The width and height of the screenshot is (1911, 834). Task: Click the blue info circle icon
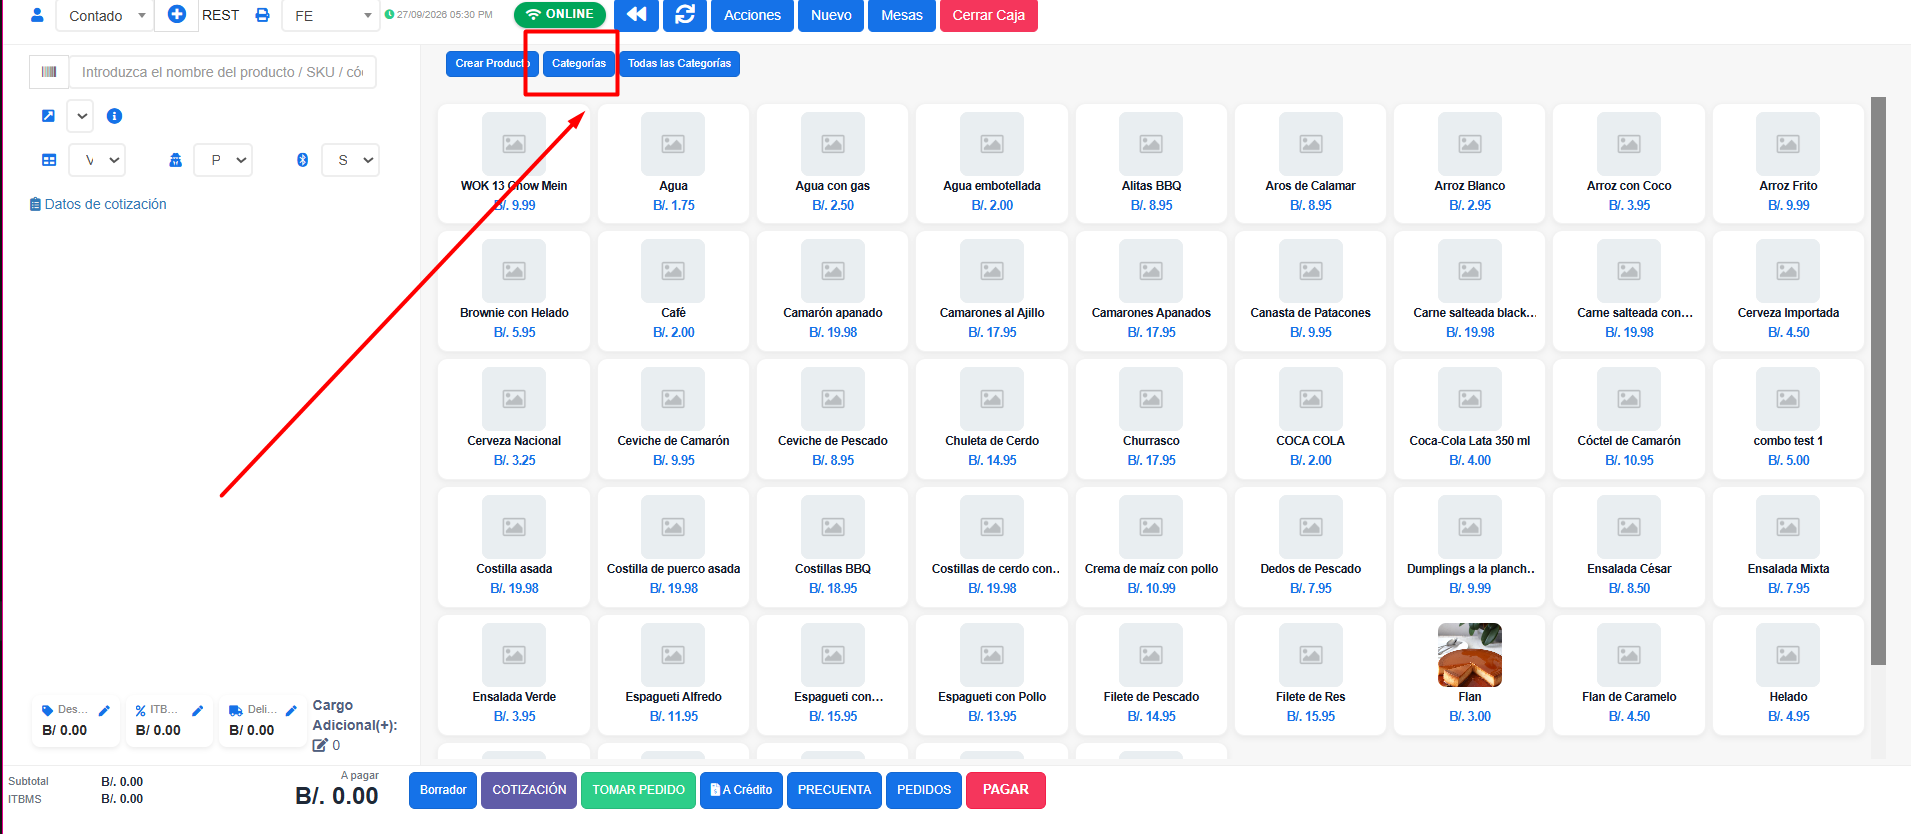pos(114,116)
